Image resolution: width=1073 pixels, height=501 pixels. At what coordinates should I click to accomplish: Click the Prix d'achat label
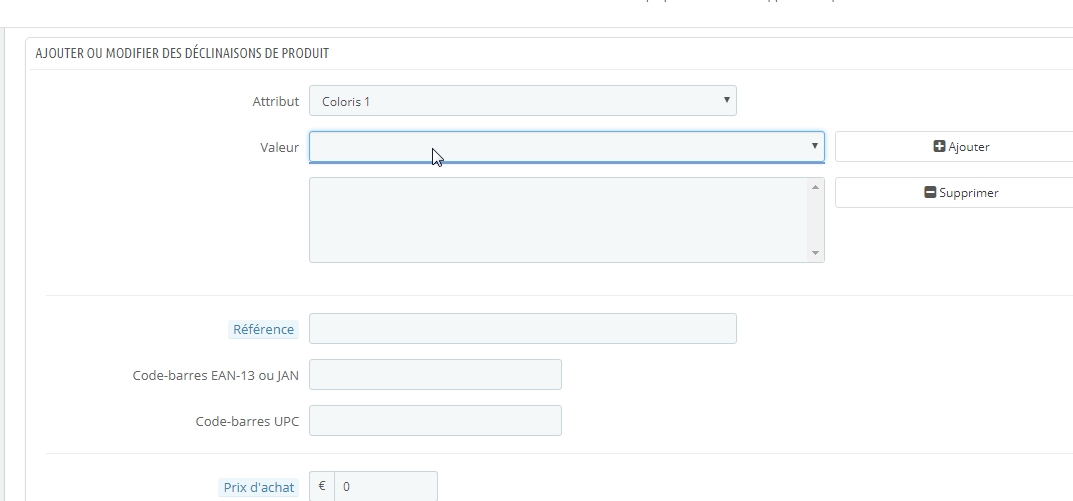pyautogui.click(x=259, y=487)
